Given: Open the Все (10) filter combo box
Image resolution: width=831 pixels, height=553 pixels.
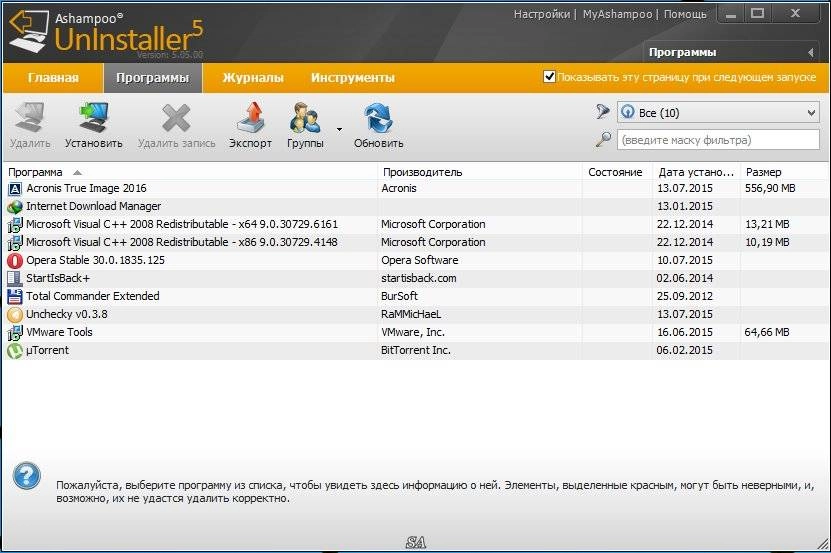Looking at the screenshot, I should point(718,112).
